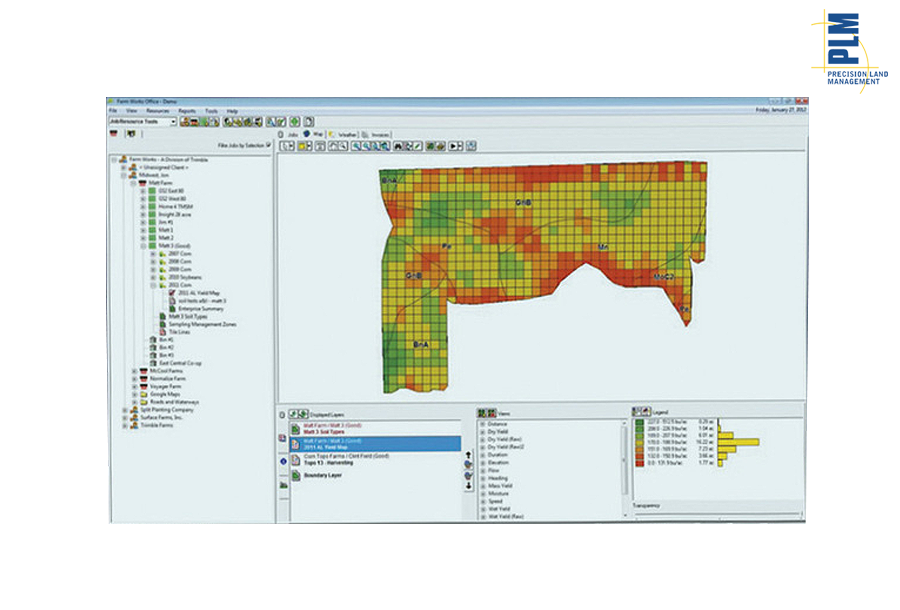
Task: Expand the Elevation view item
Action: point(483,463)
